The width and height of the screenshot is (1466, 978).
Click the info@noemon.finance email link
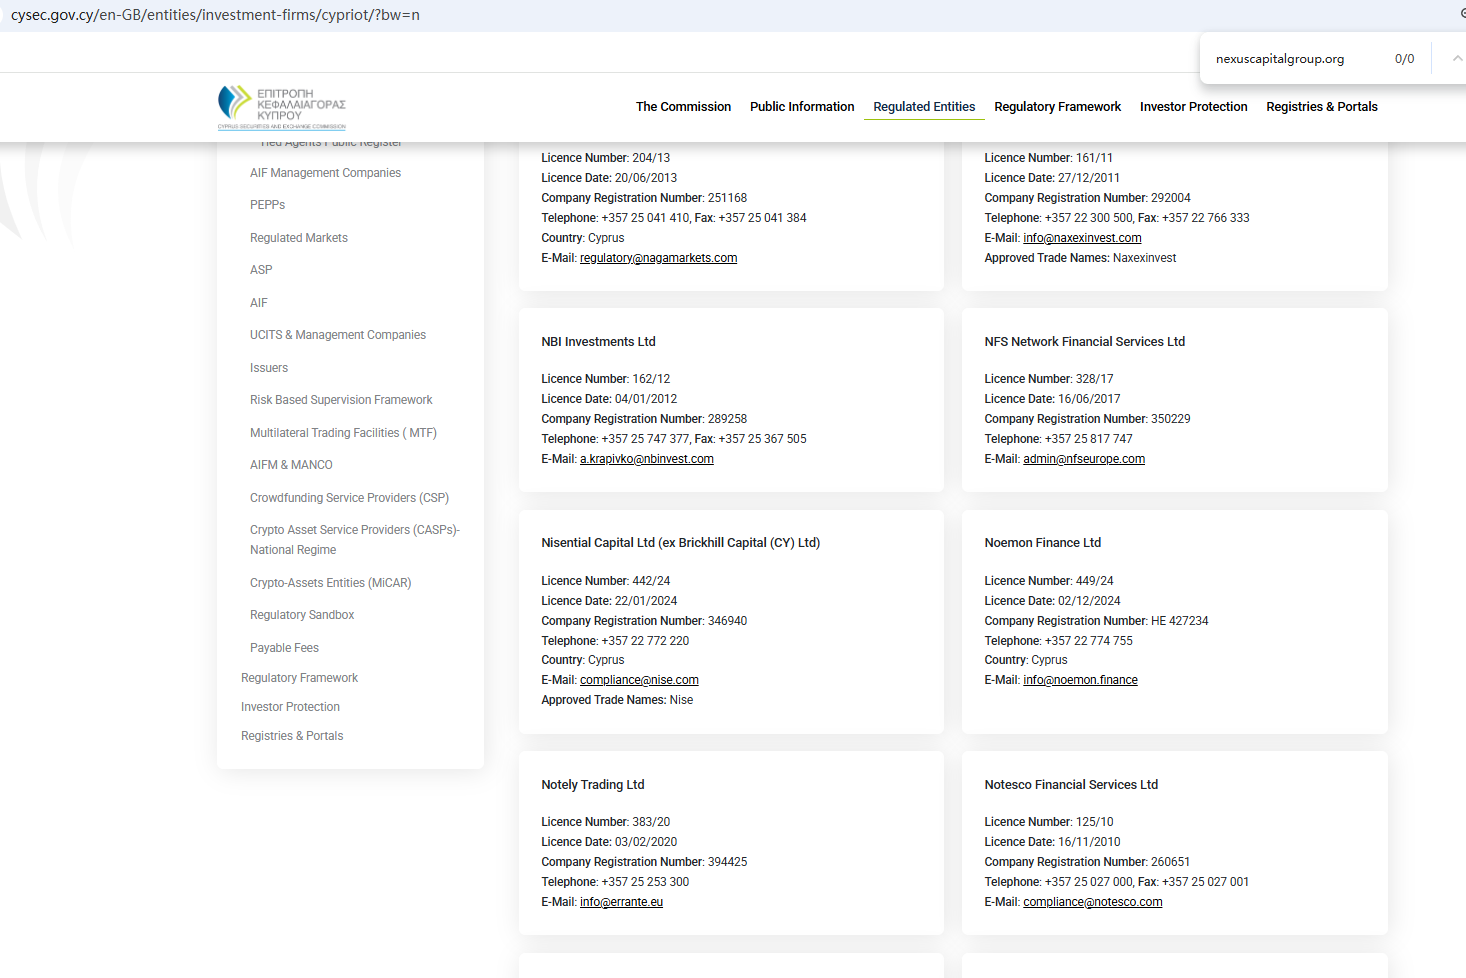click(x=1080, y=680)
